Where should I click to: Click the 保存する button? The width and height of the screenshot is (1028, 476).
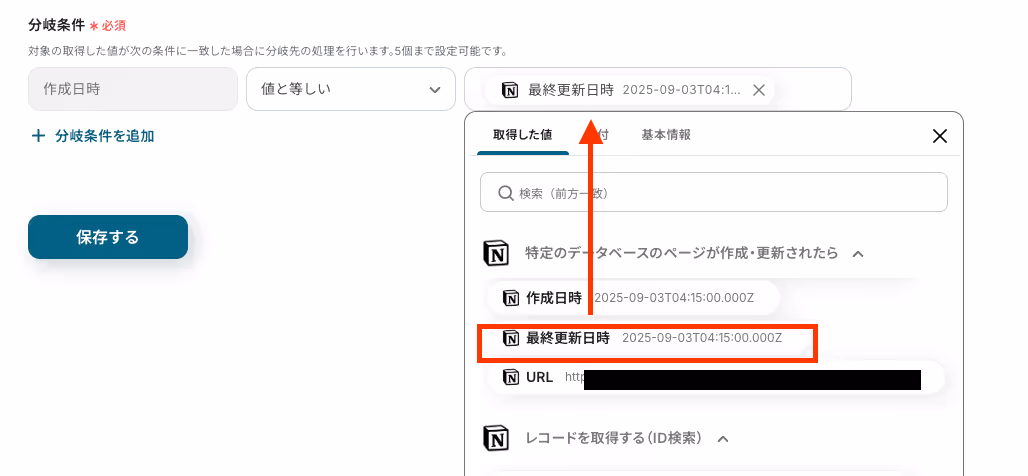[x=108, y=237]
